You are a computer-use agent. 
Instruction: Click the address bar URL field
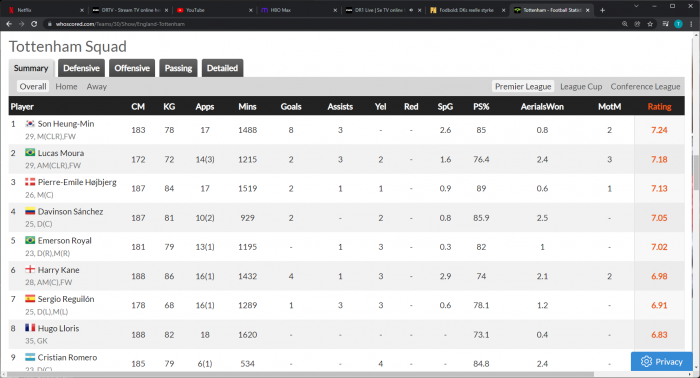tap(330, 24)
